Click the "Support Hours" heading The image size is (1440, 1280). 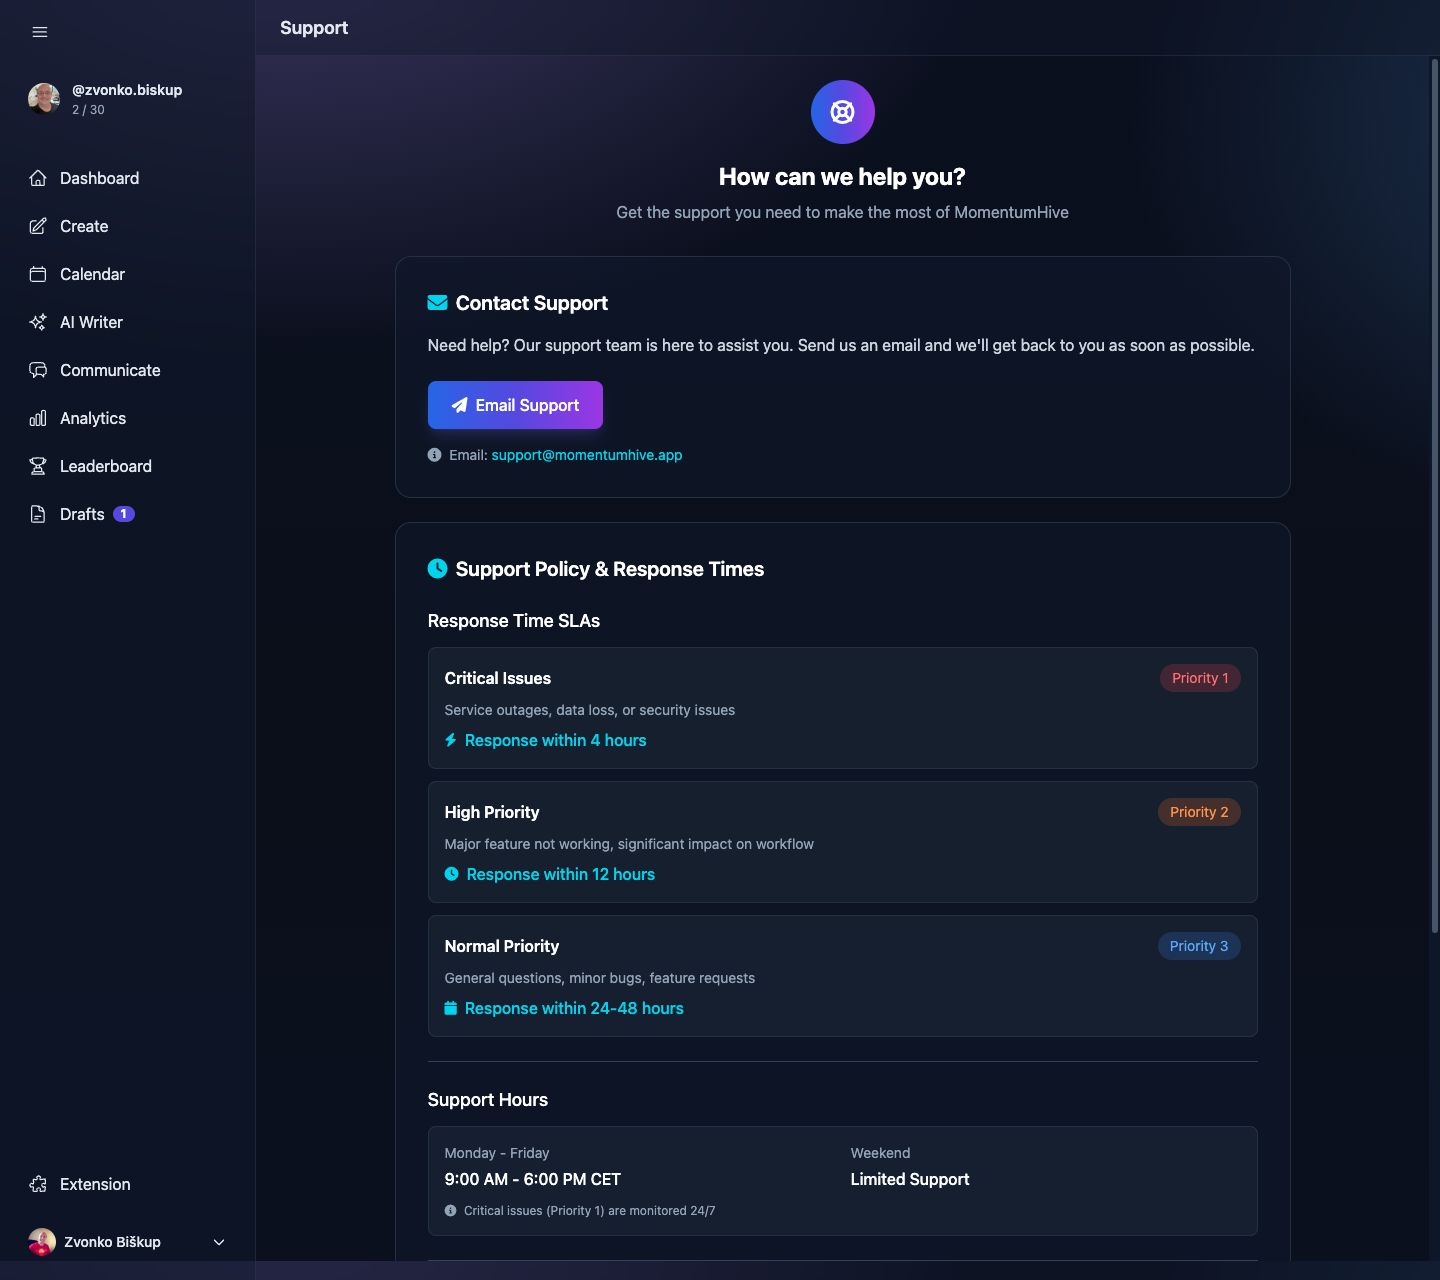pyautogui.click(x=488, y=1100)
